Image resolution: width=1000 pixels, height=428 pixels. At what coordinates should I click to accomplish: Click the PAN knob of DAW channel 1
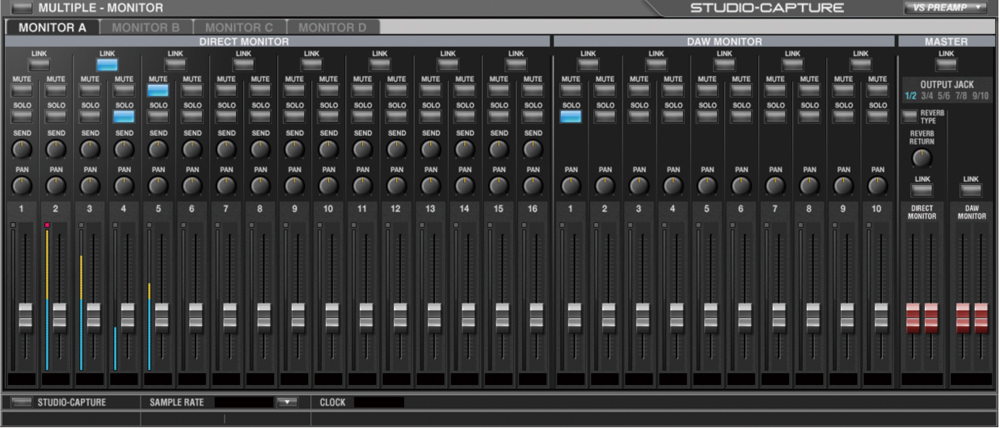click(571, 186)
